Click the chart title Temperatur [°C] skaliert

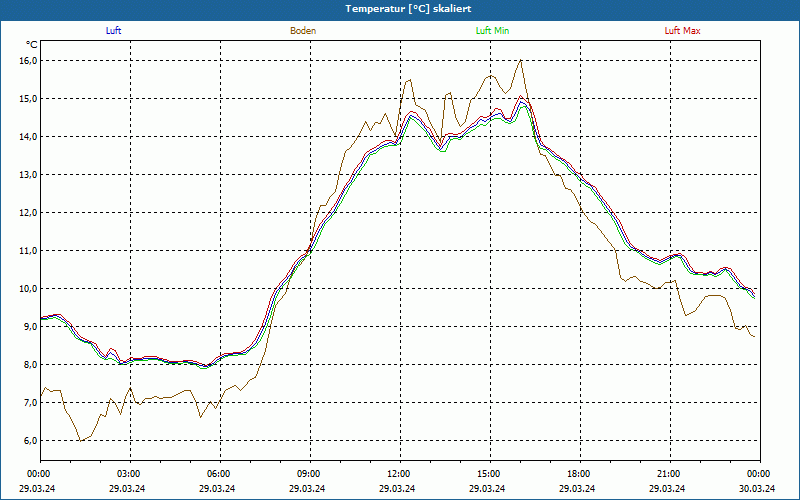click(x=408, y=9)
